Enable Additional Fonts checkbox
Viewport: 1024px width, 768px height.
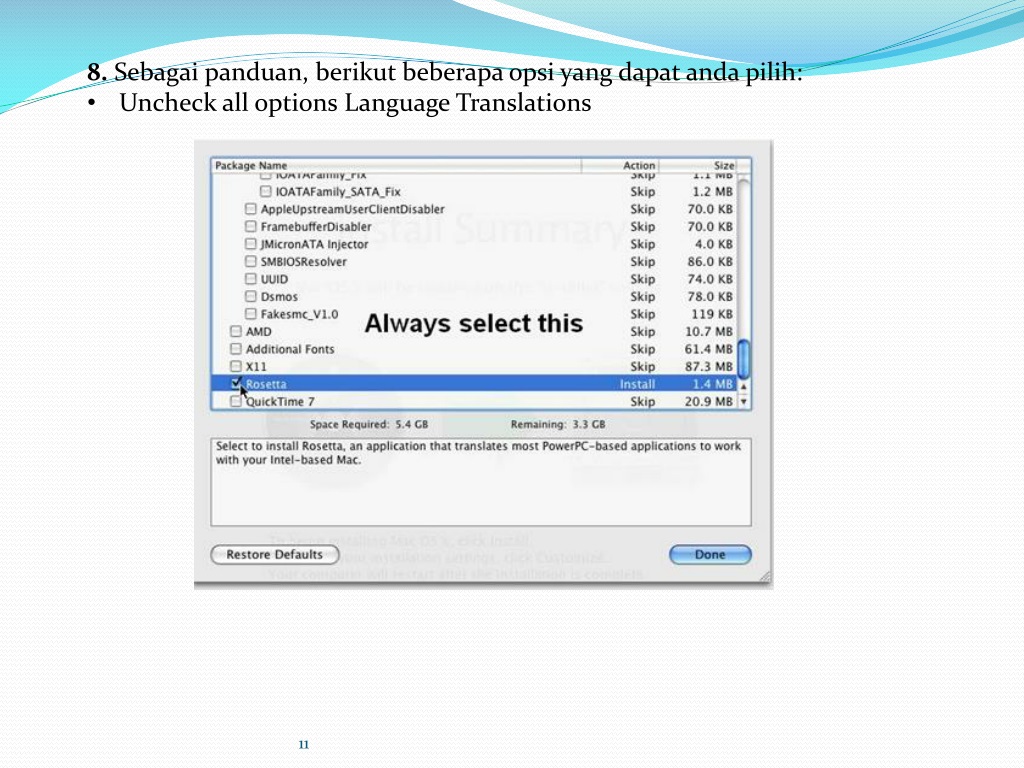236,349
